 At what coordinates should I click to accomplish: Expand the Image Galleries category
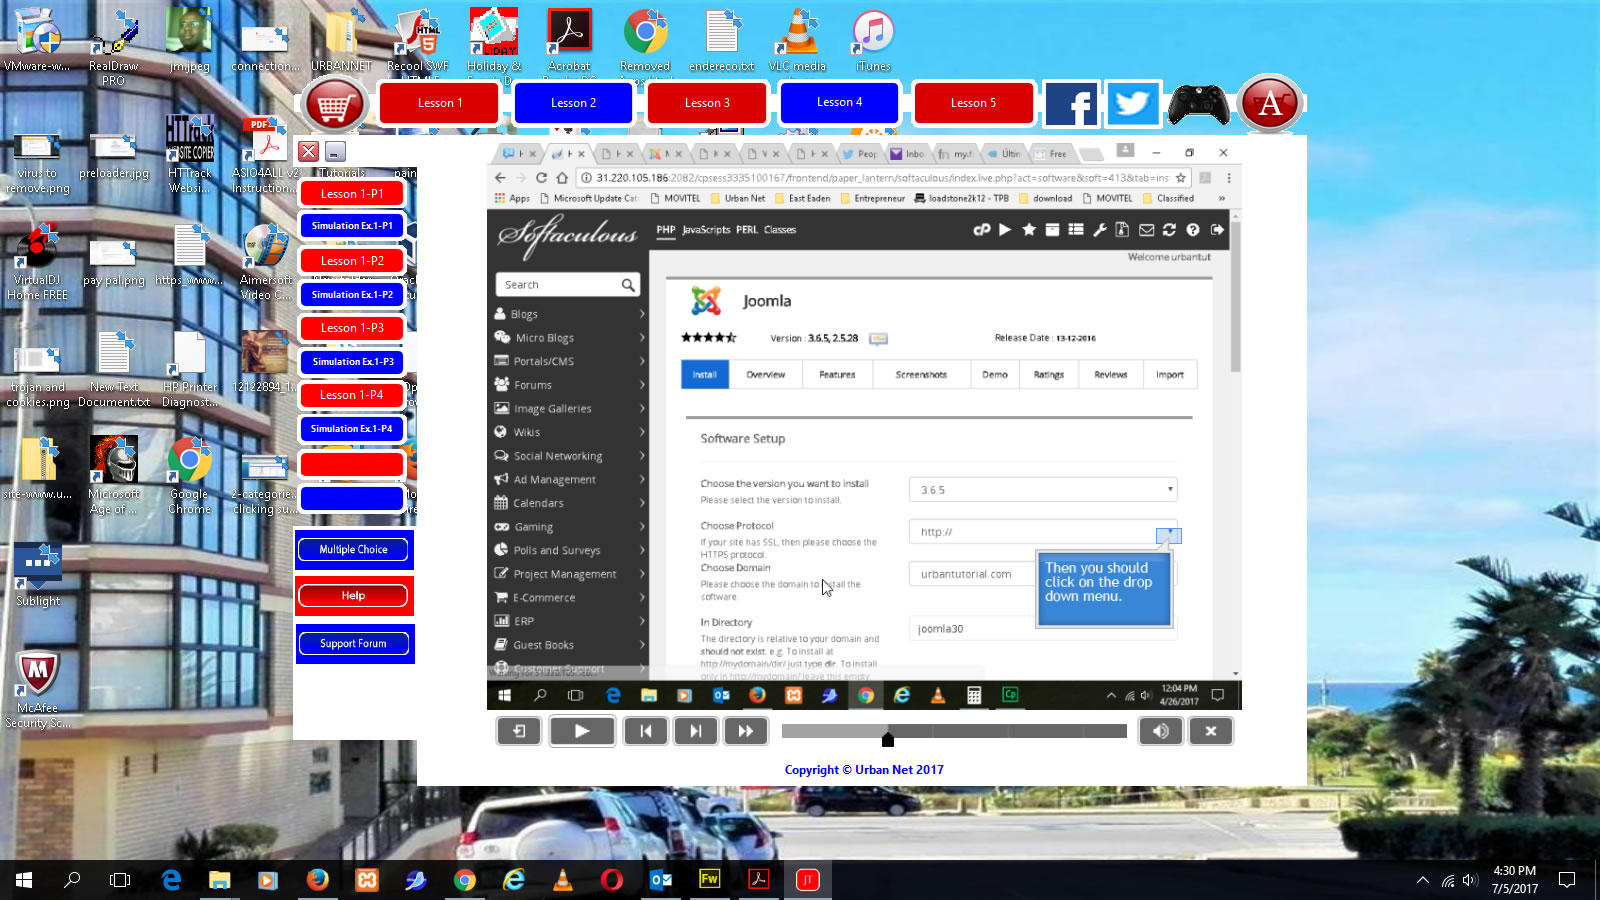(x=569, y=409)
